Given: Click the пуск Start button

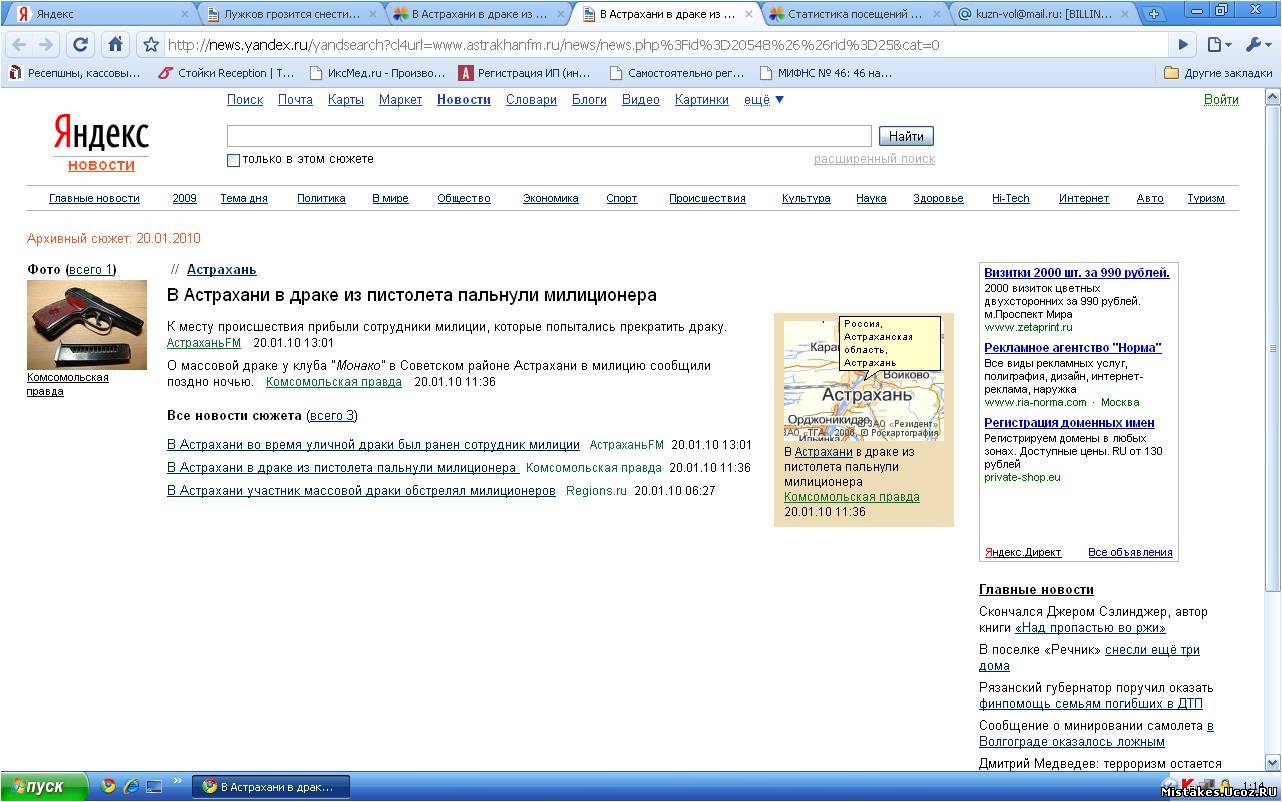Looking at the screenshot, I should click(x=44, y=786).
